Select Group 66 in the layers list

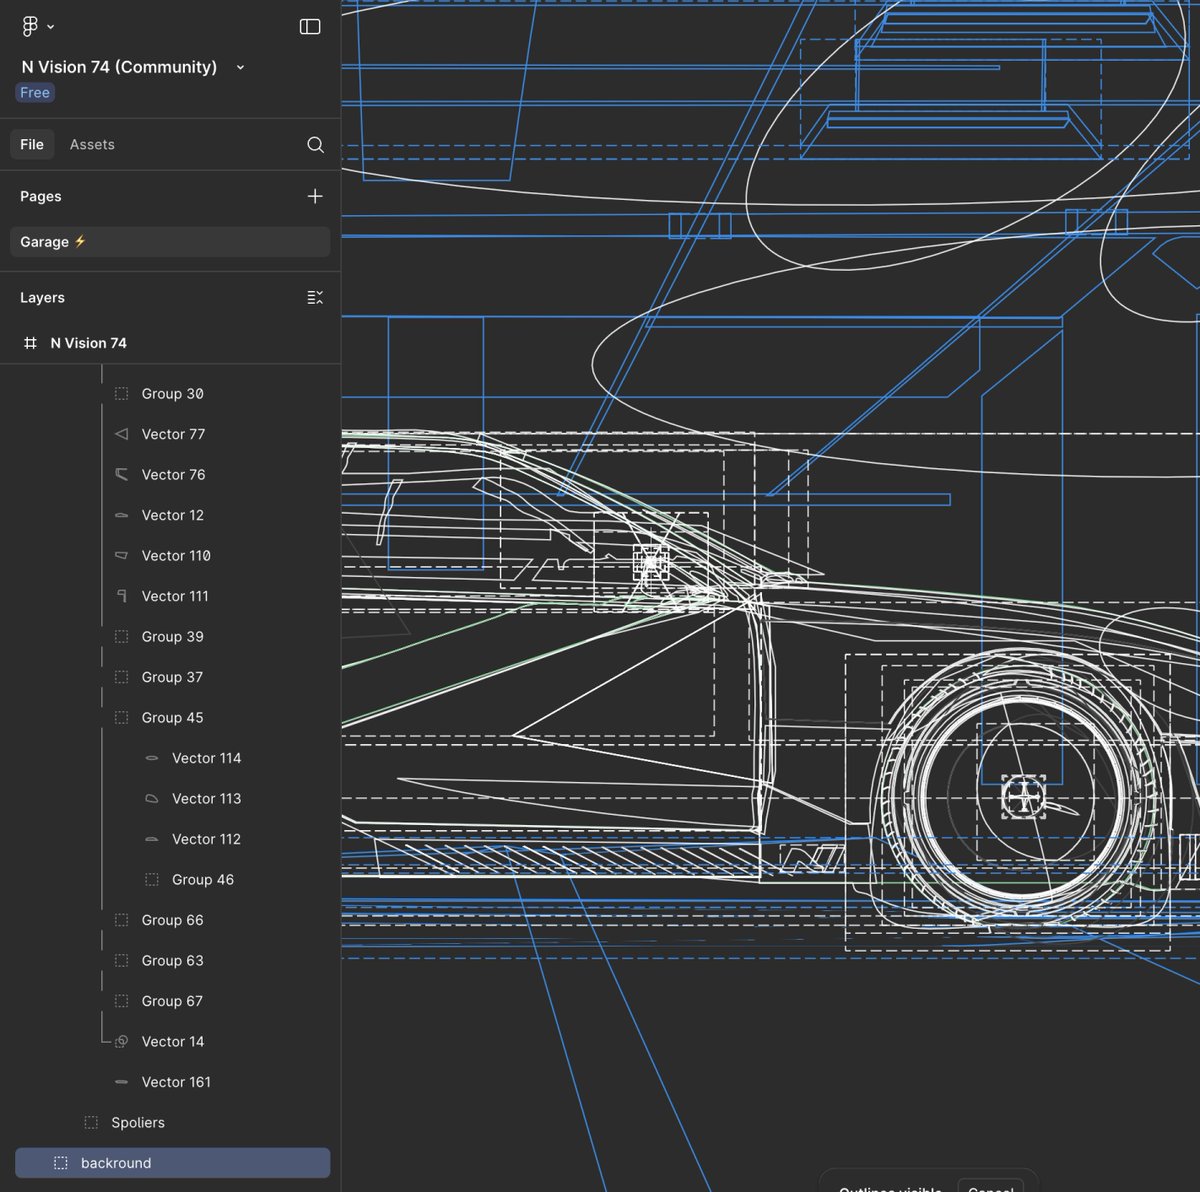tap(172, 920)
